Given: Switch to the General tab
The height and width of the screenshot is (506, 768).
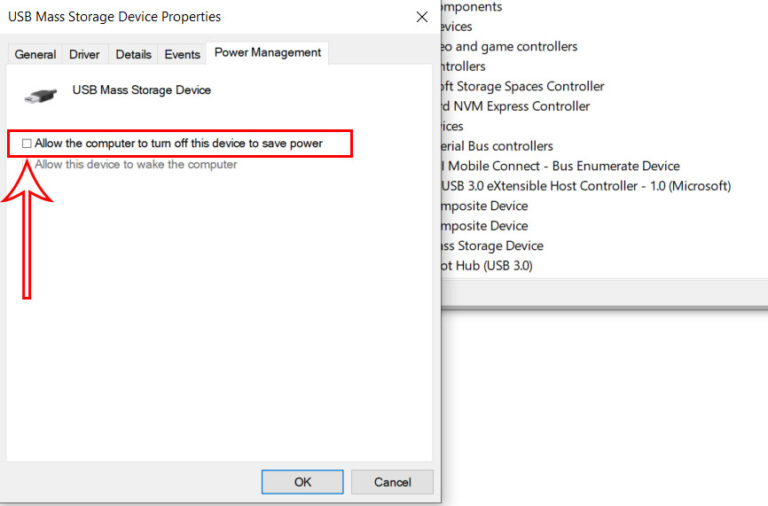Looking at the screenshot, I should point(35,54).
